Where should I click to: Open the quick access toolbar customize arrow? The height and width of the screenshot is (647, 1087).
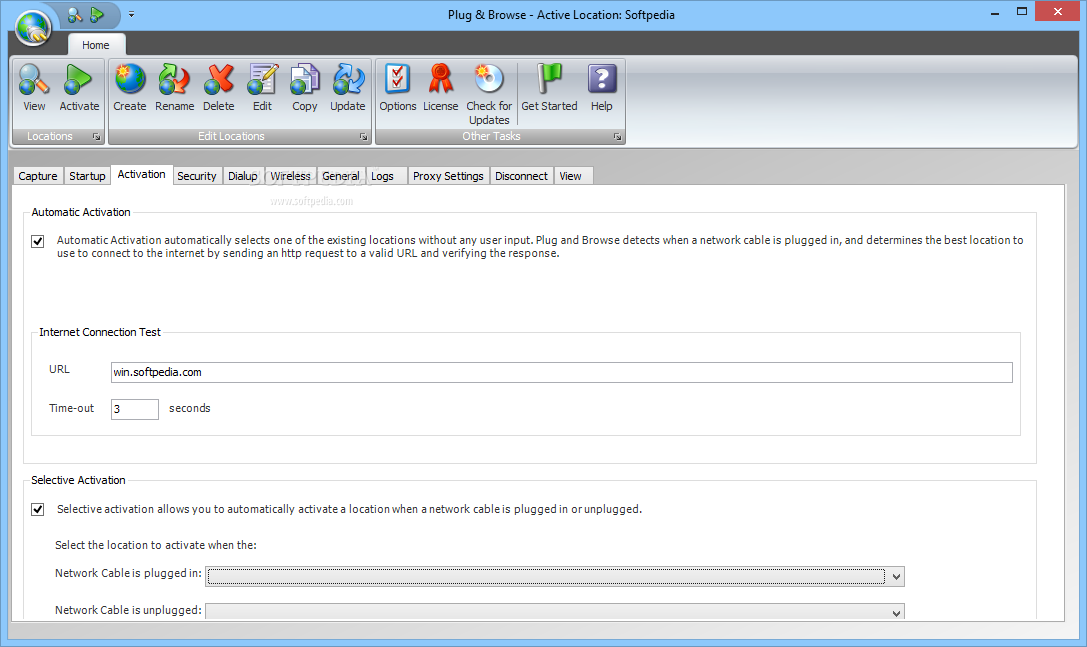click(131, 15)
